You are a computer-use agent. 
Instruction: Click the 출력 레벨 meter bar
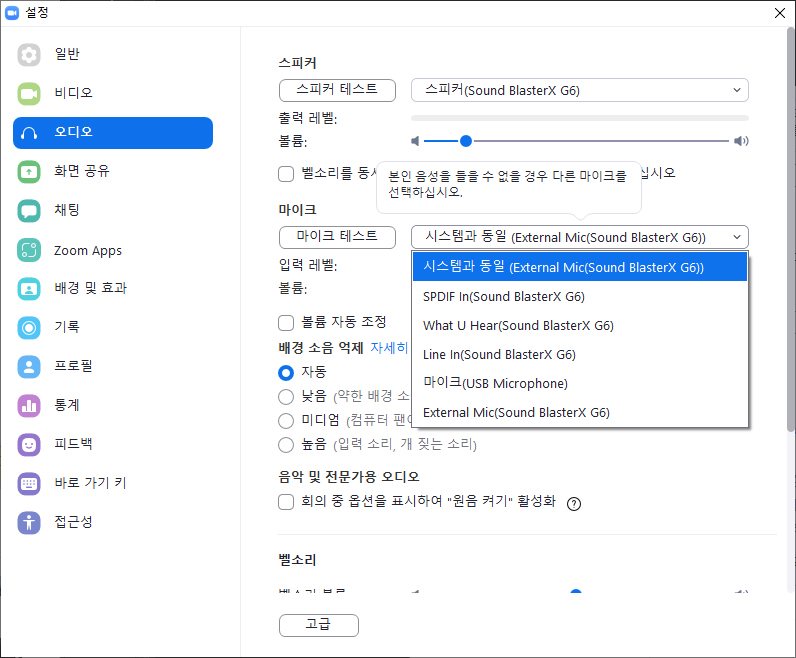pyautogui.click(x=580, y=118)
